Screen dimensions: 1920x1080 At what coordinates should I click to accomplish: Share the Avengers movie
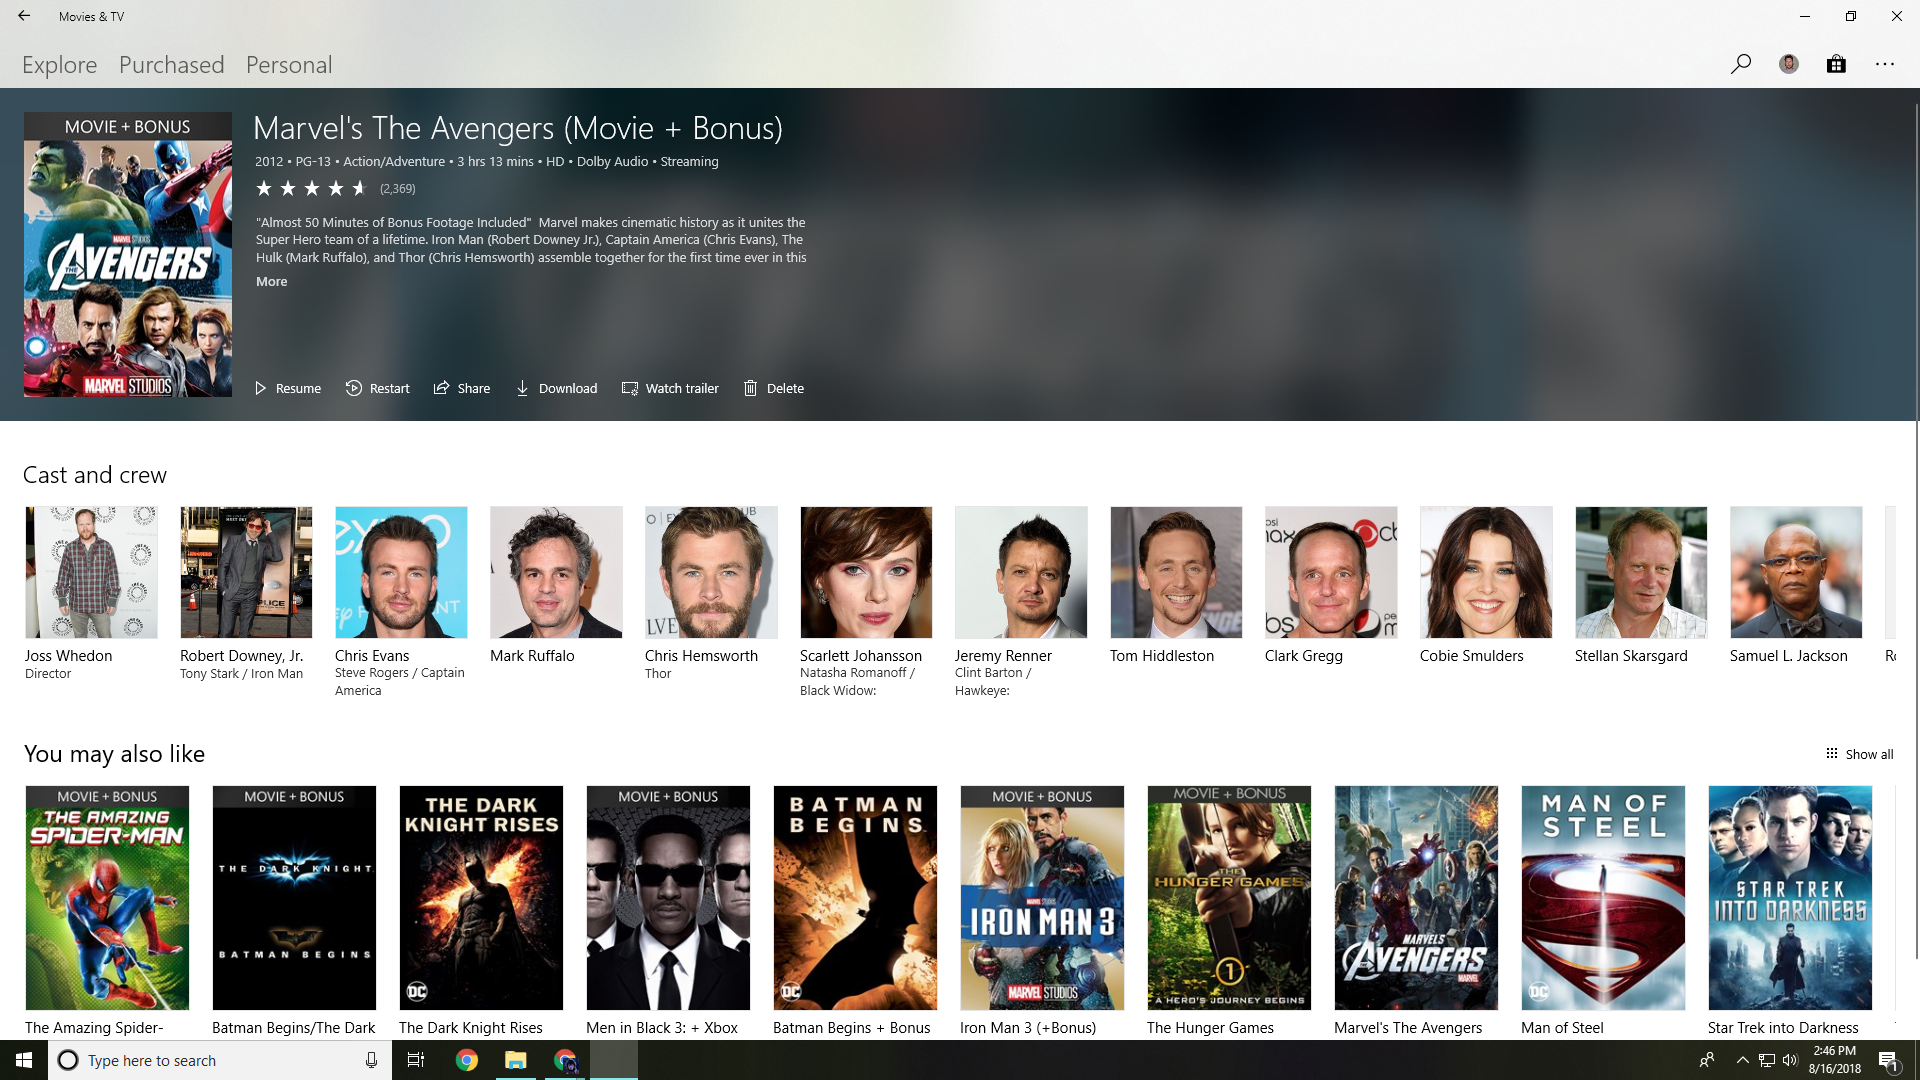[462, 388]
